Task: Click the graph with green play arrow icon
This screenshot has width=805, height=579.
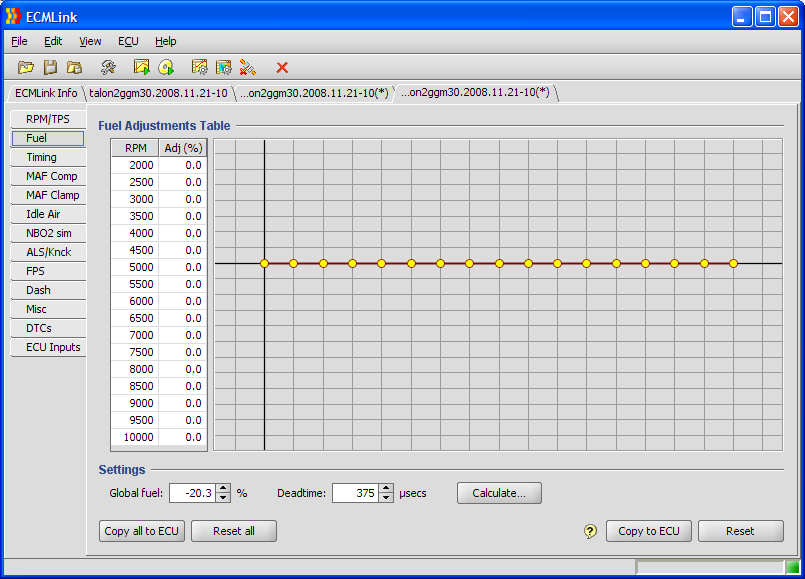Action: click(x=142, y=67)
